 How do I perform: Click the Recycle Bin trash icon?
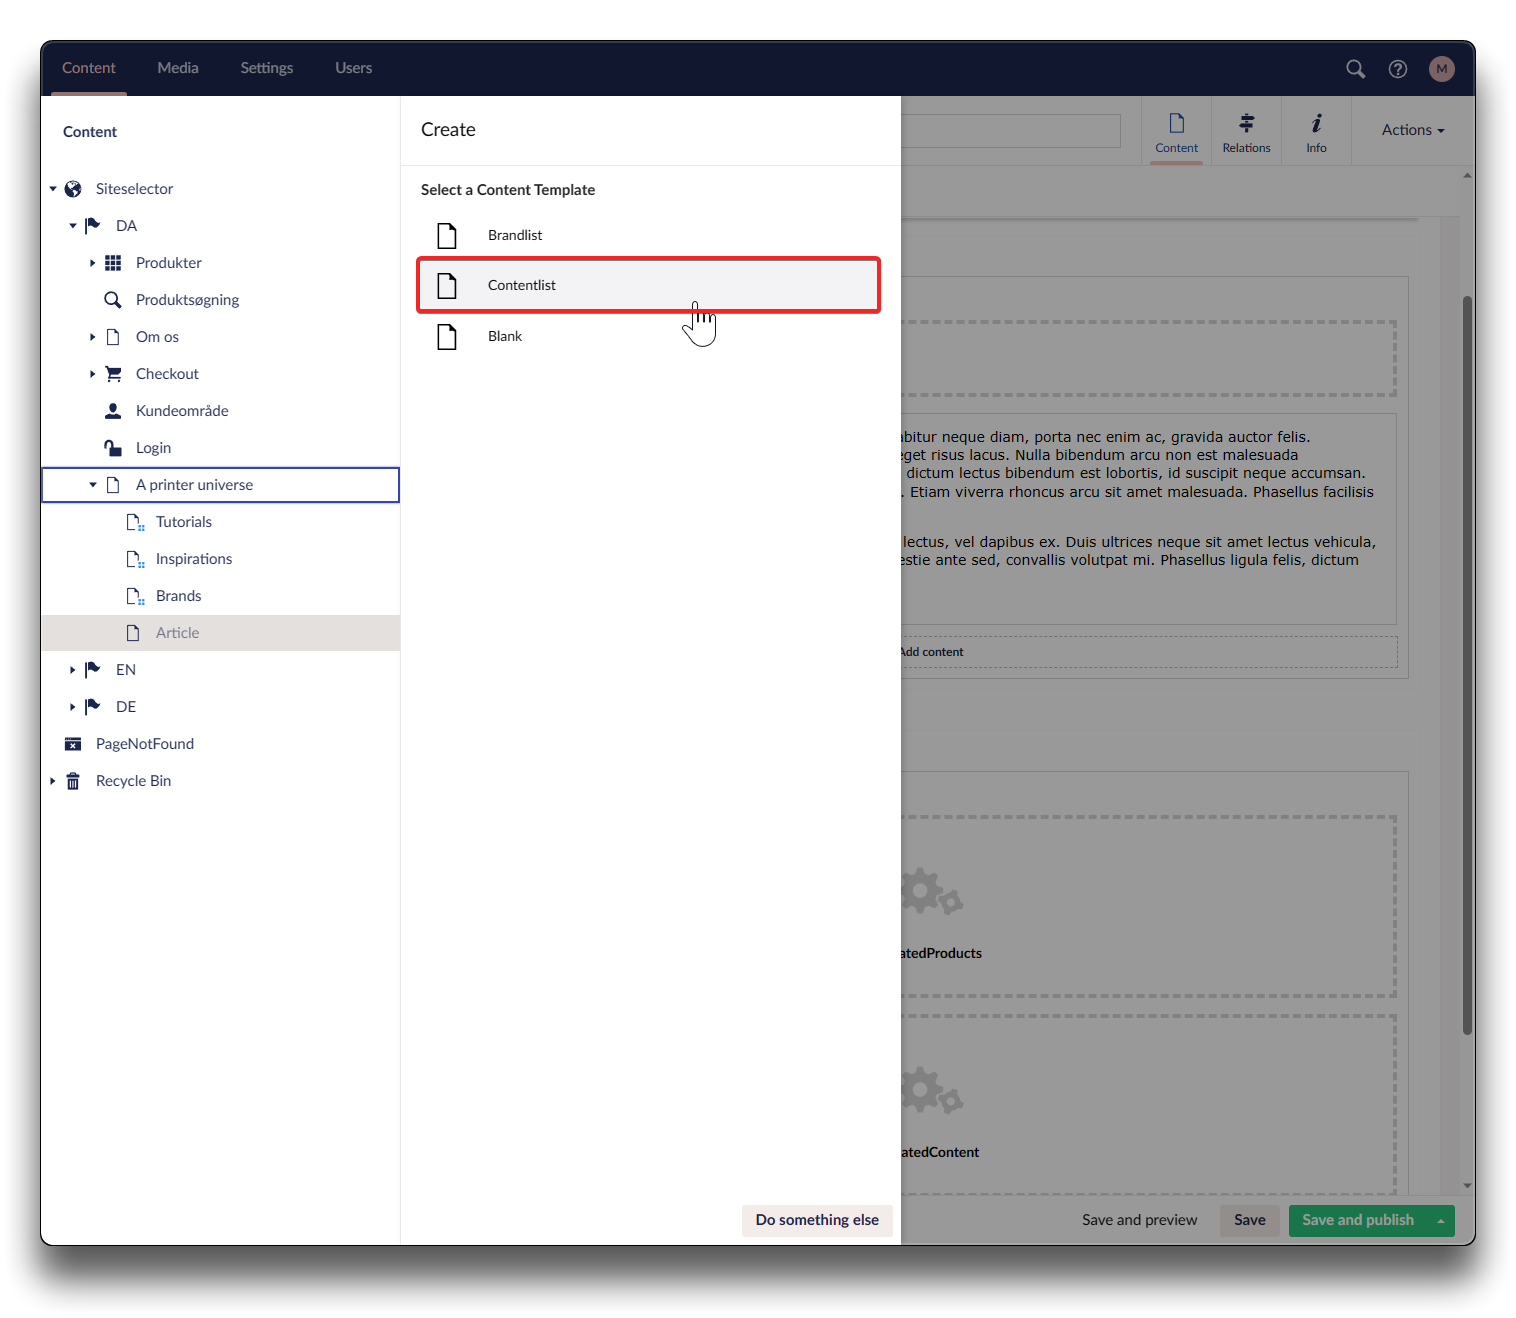73,781
